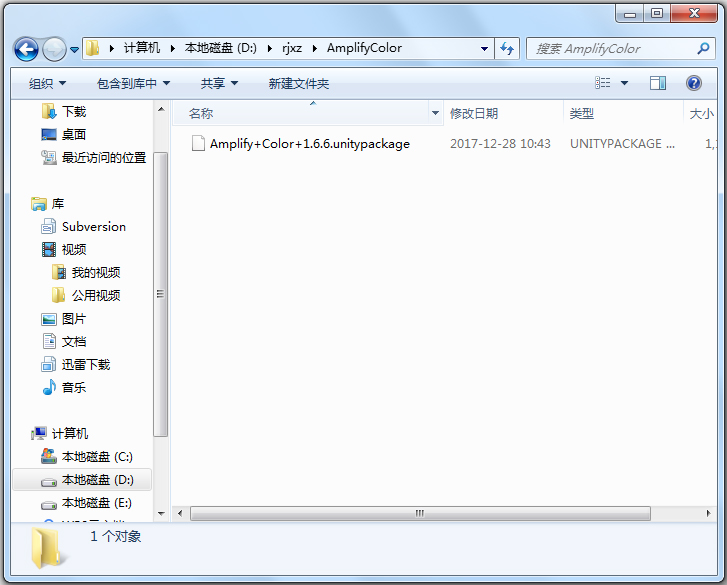Viewport: 727px width, 585px height.
Task: Open 下载 in the navigation pane
Action: [x=74, y=111]
